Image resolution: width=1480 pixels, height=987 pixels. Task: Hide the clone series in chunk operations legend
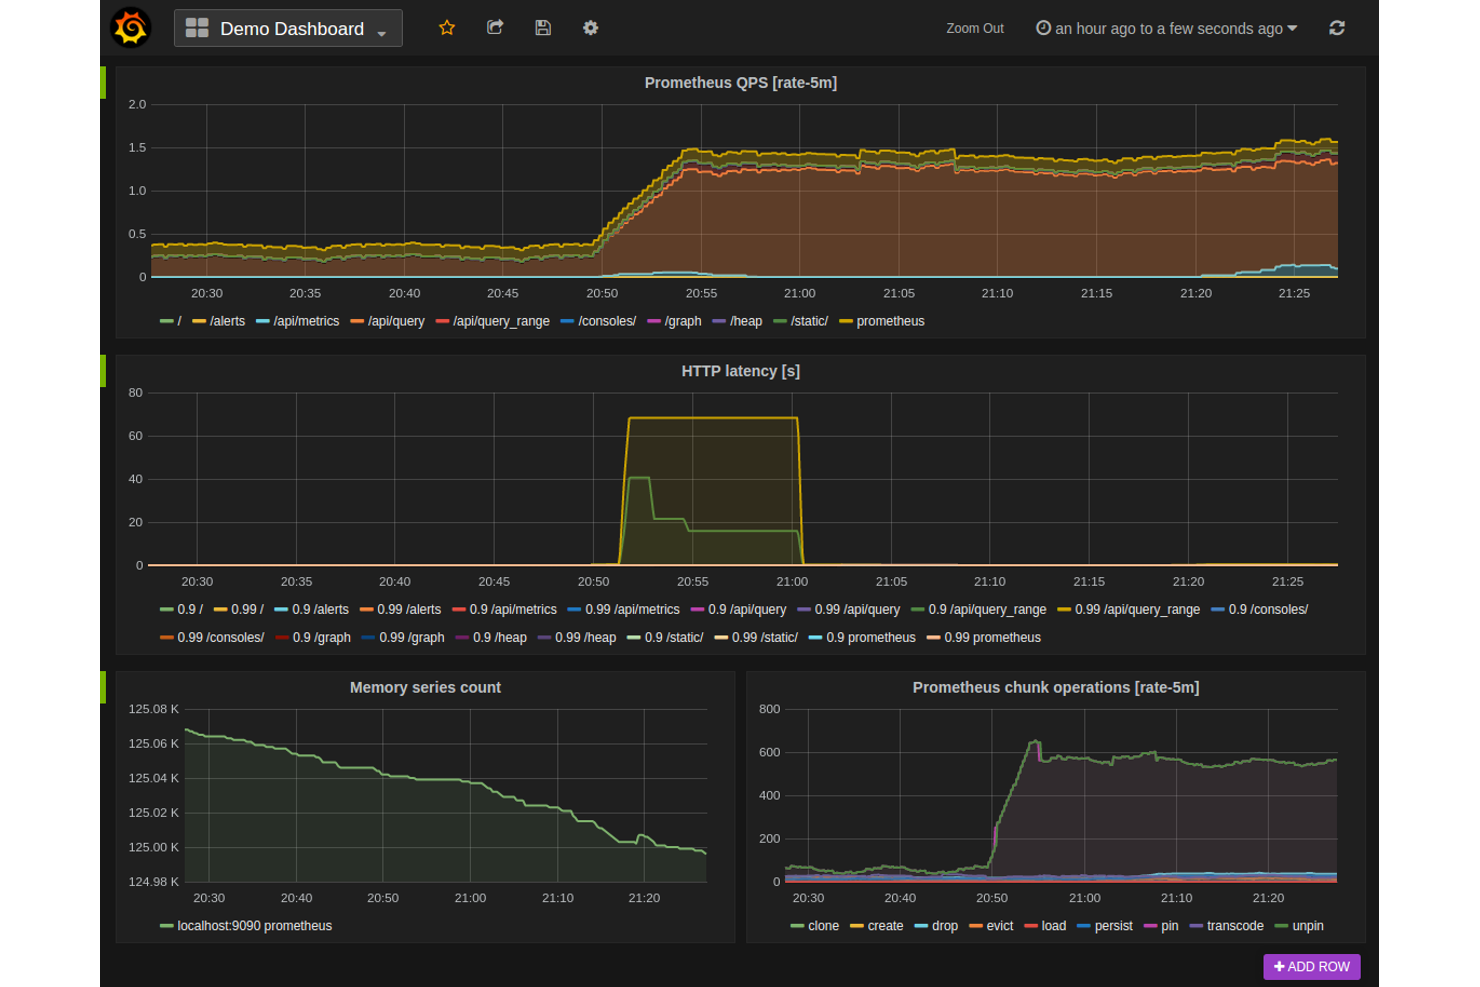(x=823, y=925)
